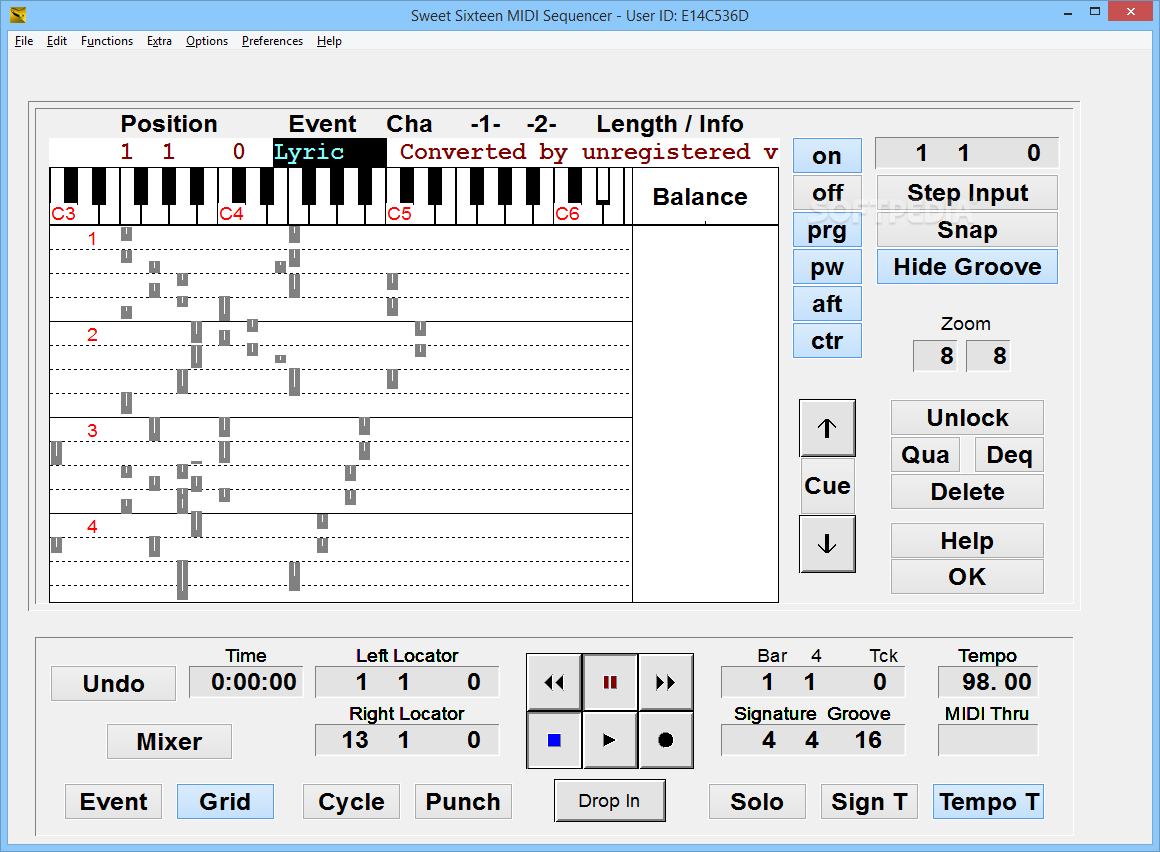1160x852 pixels.
Task: Click the Time display 0:00:00
Action: [x=246, y=682]
